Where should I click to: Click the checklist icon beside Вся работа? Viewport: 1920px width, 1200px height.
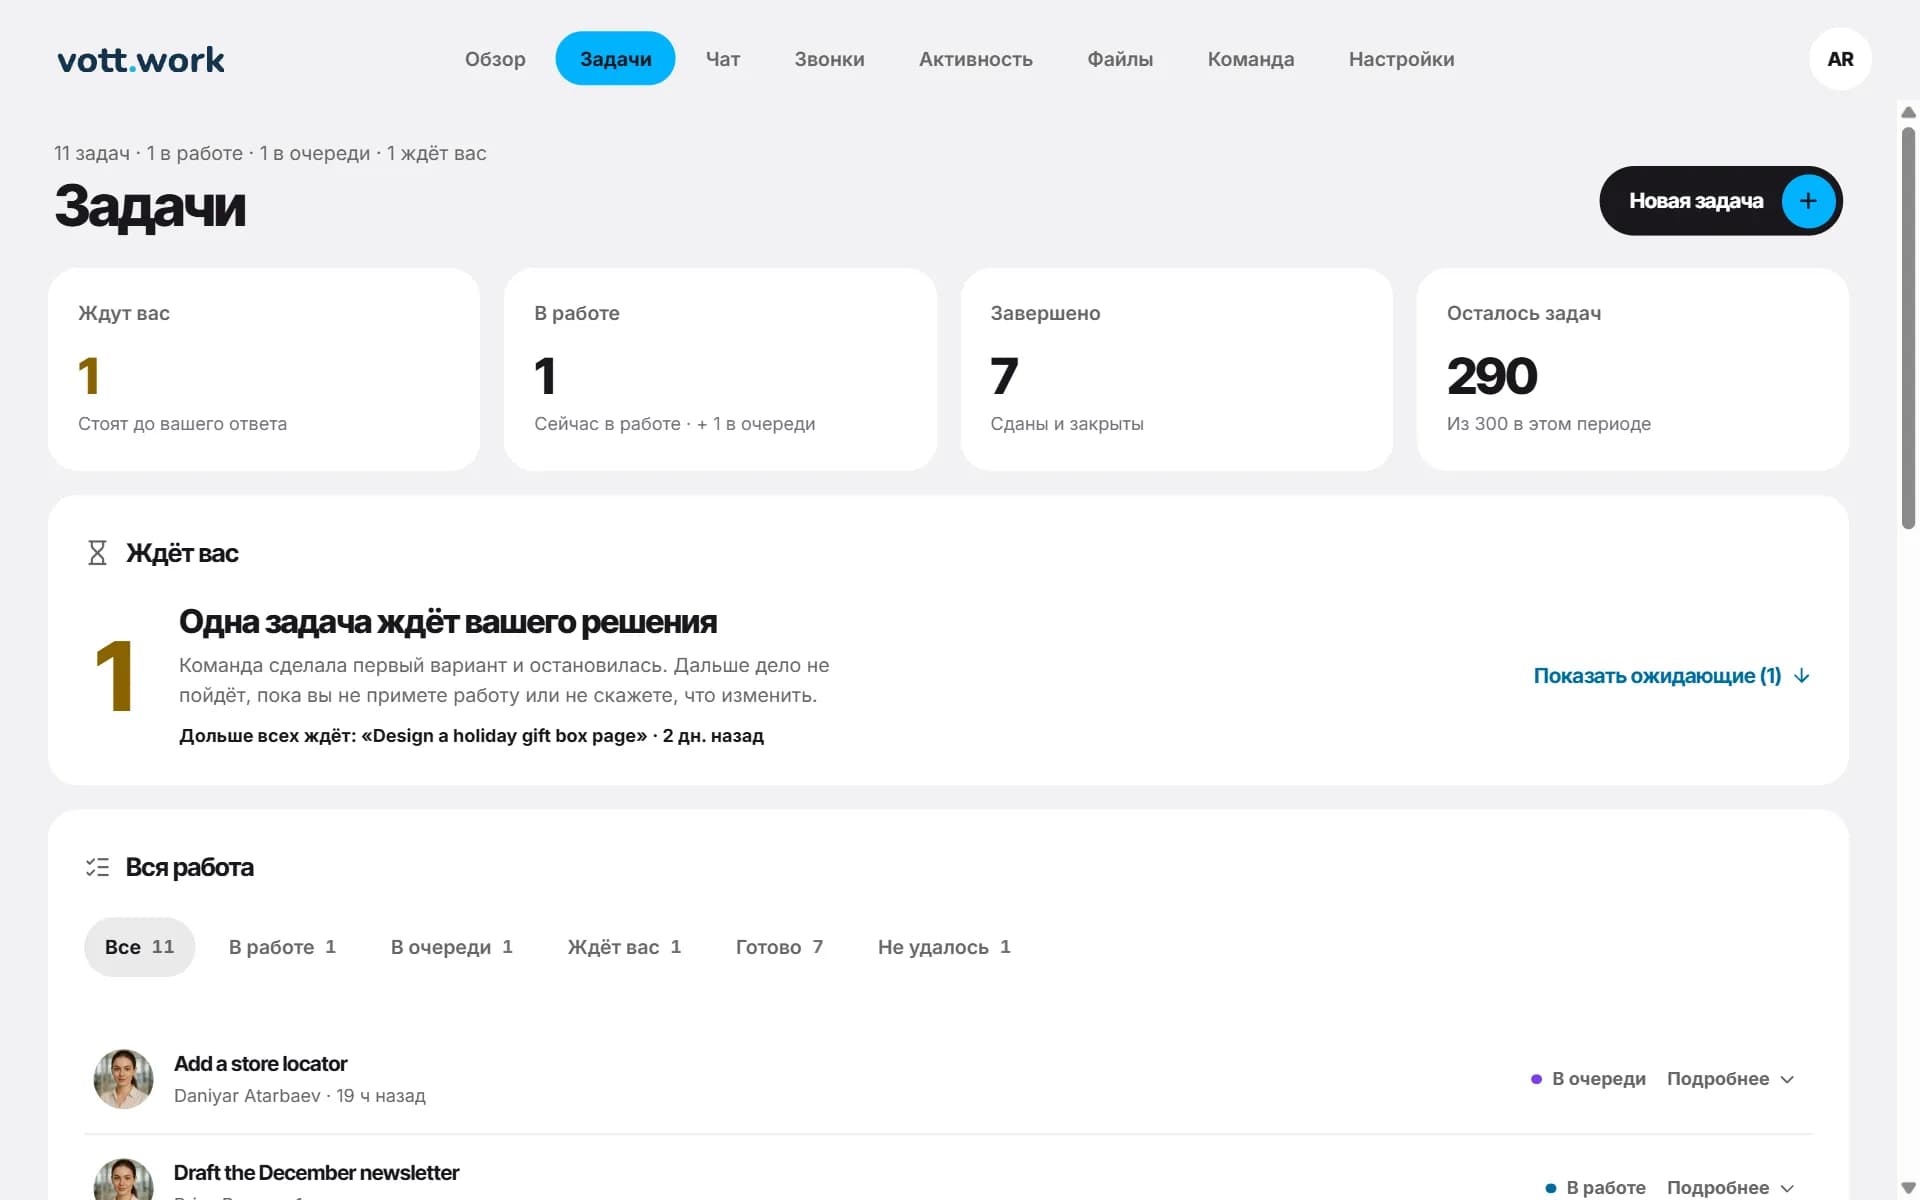click(97, 867)
